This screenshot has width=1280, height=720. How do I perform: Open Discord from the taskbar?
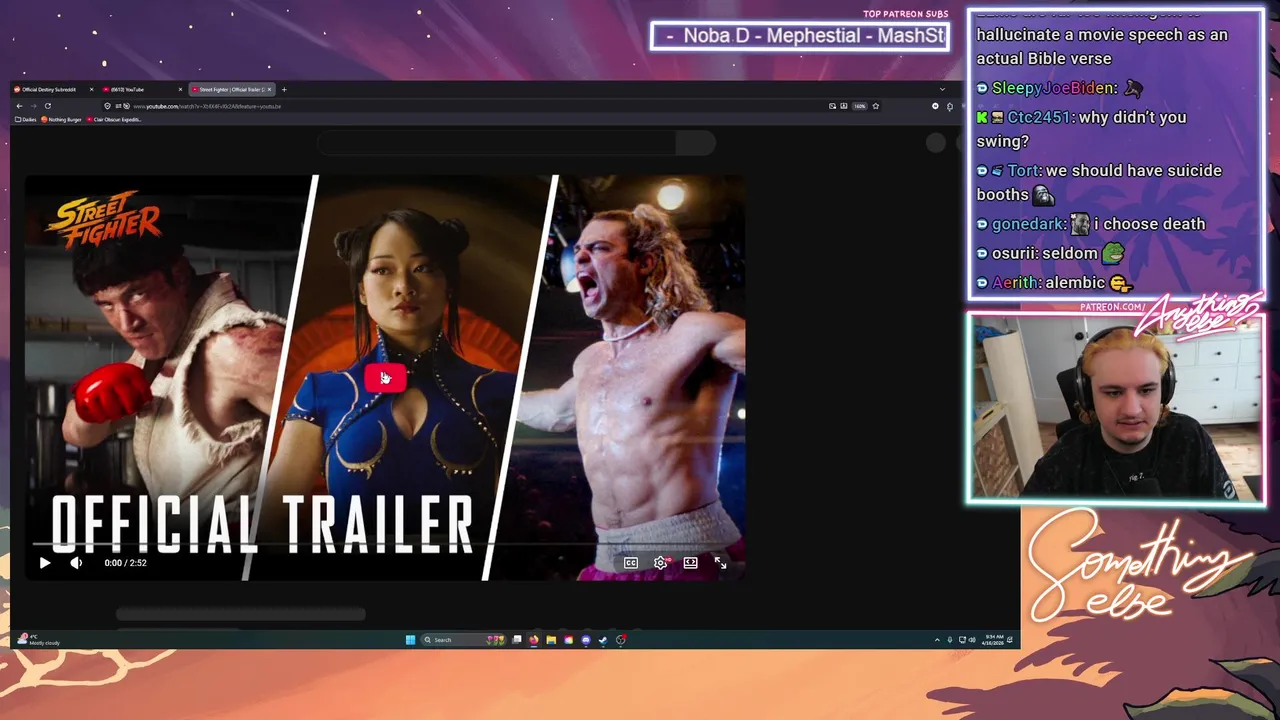(x=586, y=640)
